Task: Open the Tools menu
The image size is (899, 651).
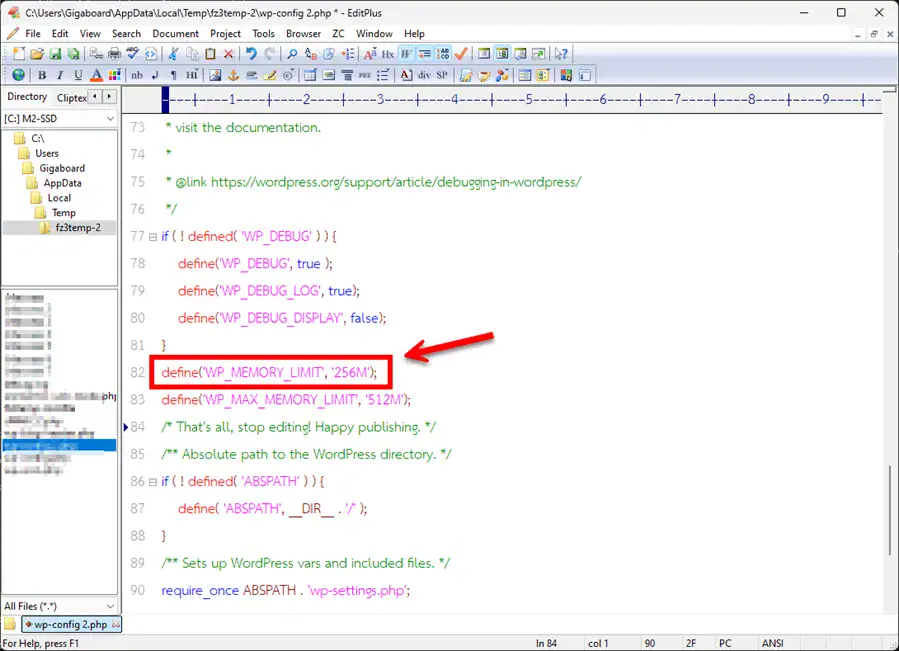Action: click(x=263, y=34)
